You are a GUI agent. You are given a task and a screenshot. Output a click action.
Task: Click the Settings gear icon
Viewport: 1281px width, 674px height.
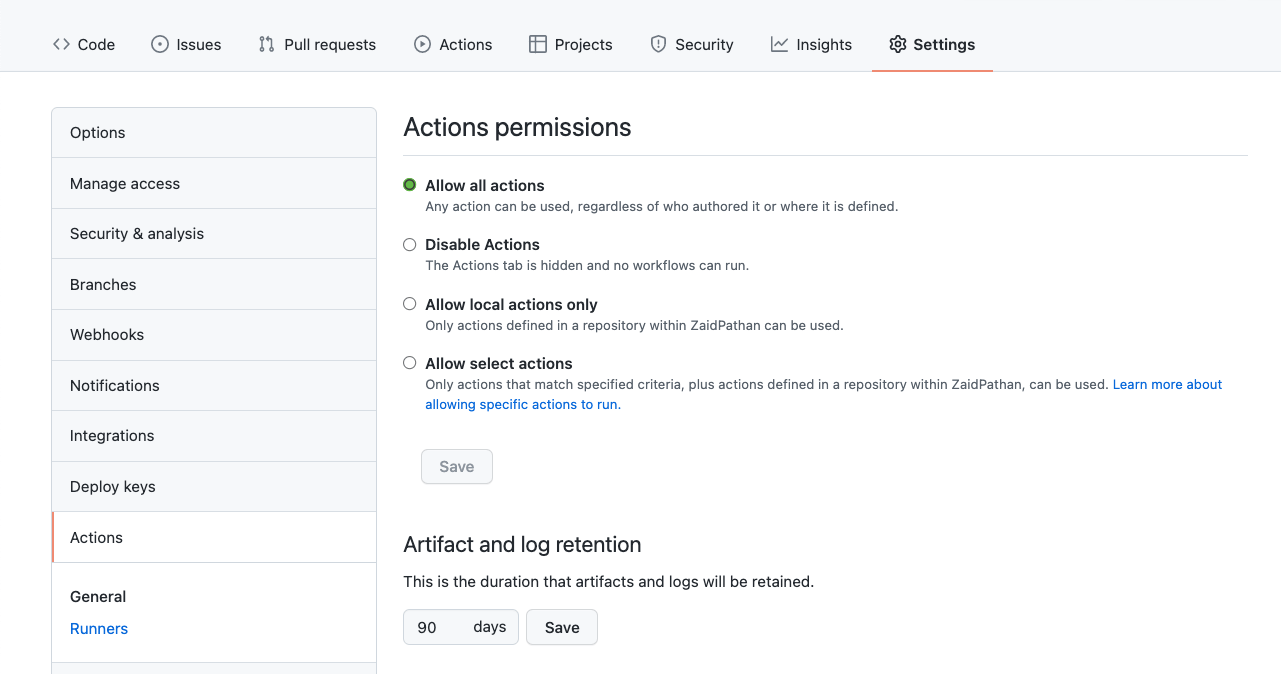898,44
